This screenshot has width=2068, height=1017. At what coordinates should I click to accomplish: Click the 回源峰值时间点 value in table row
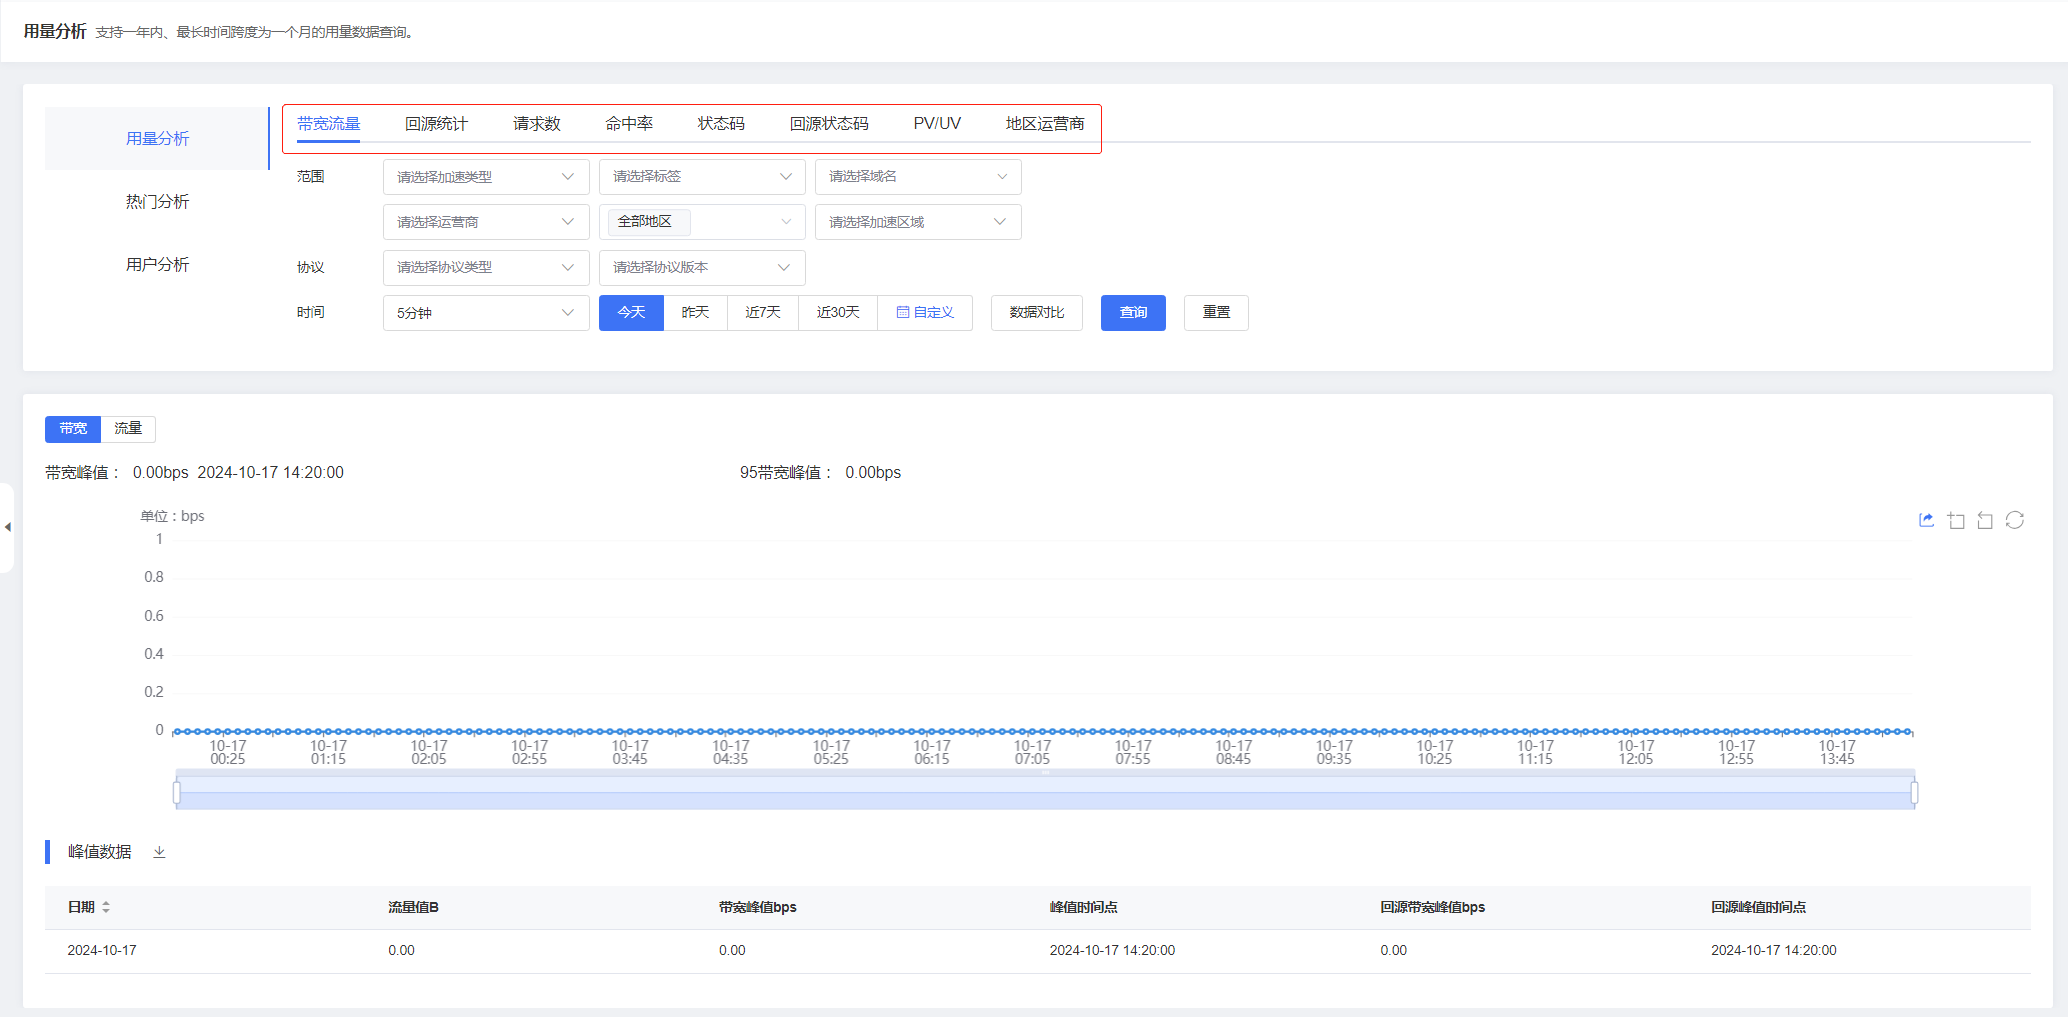point(1773,950)
